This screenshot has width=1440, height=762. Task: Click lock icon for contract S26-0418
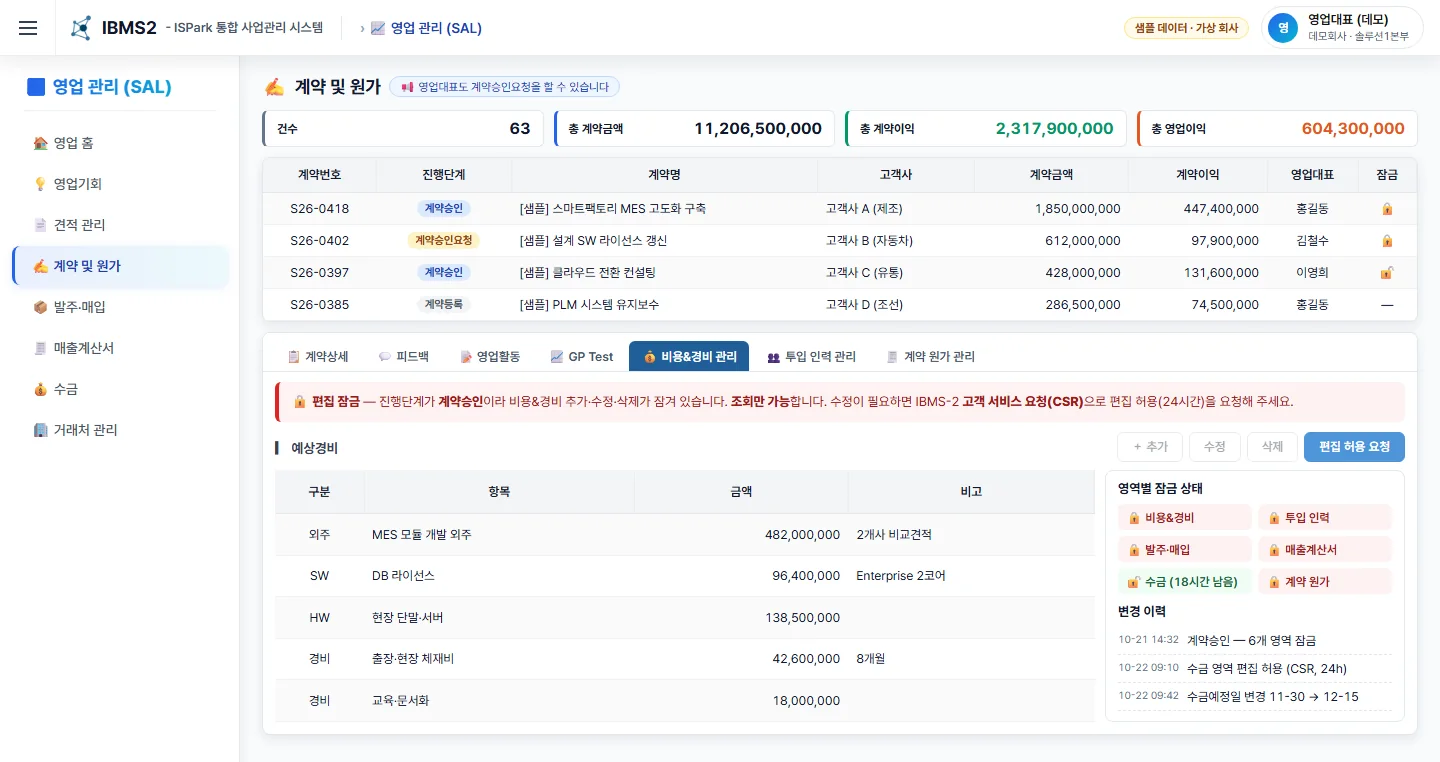coord(1387,209)
